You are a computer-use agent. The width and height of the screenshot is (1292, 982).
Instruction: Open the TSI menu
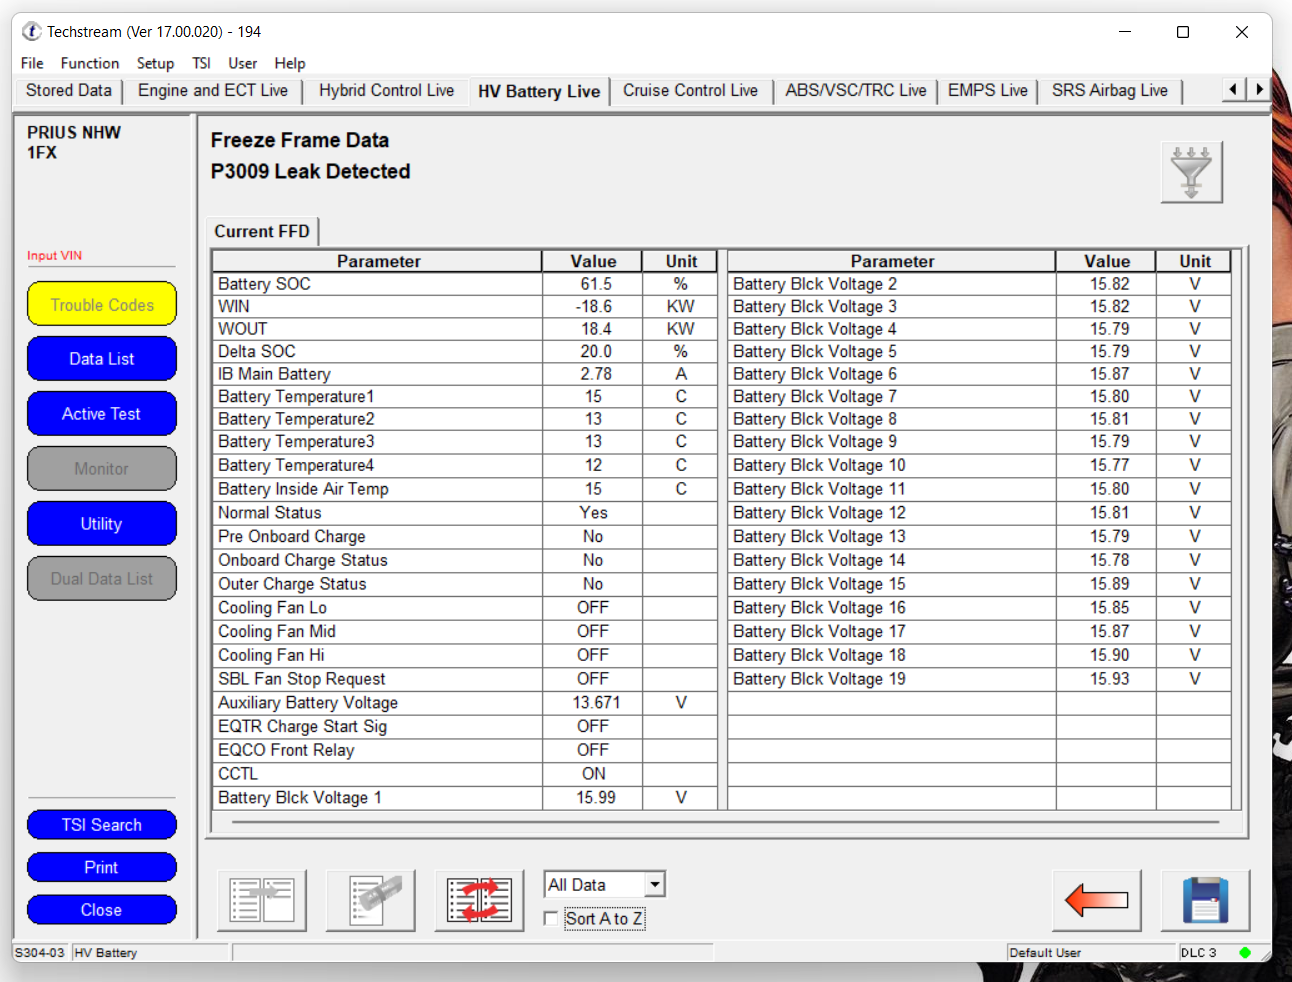pyautogui.click(x=201, y=63)
